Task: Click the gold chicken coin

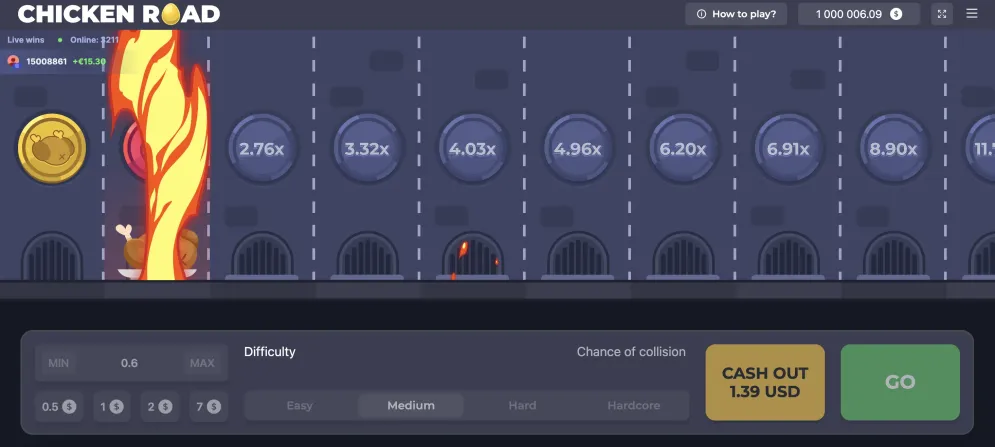Action: (x=51, y=149)
